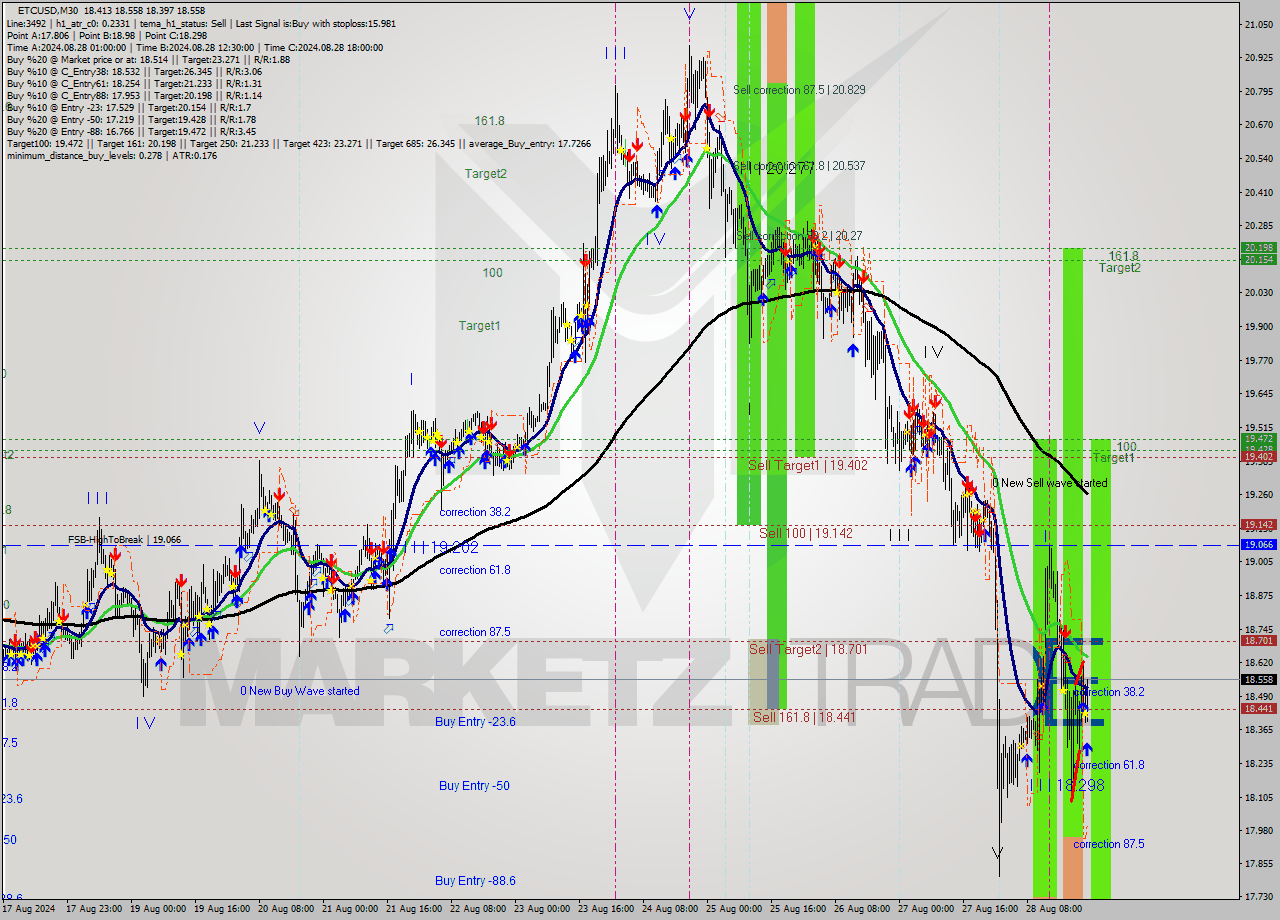Click the black 18.558 current price tag
The image size is (1280, 920).
(1258, 679)
